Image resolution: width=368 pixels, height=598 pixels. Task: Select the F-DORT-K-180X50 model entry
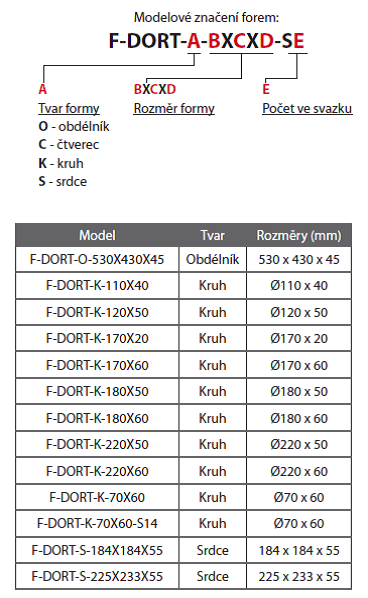pyautogui.click(x=97, y=392)
